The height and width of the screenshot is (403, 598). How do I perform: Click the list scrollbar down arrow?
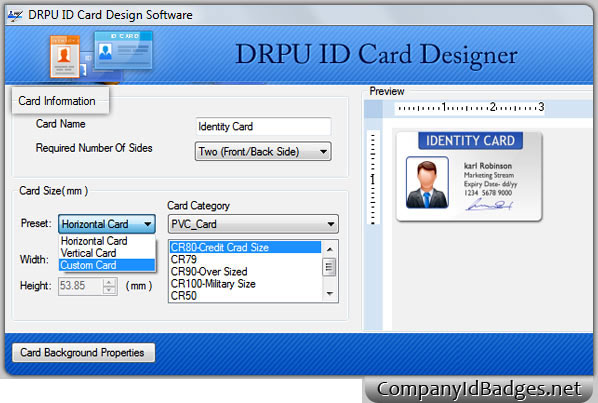click(330, 294)
